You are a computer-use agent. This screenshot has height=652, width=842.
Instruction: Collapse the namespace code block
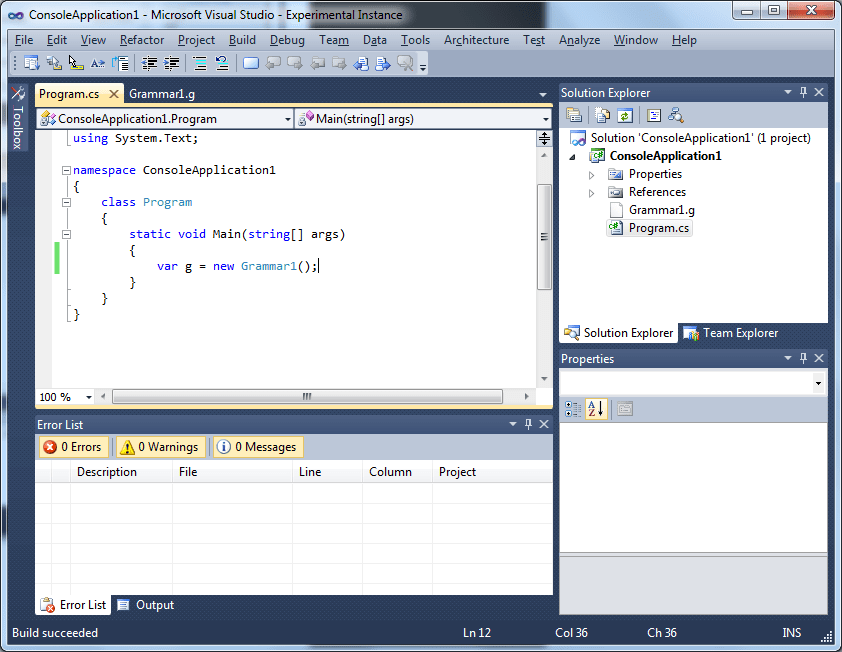pos(67,170)
